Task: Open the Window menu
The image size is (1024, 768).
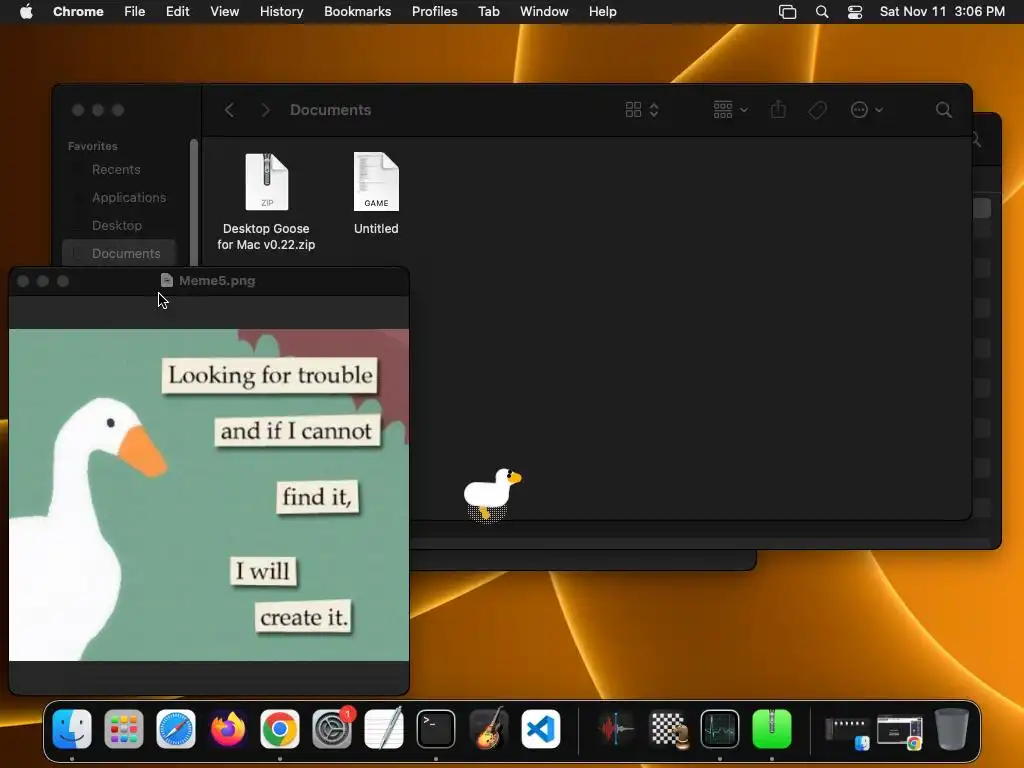Action: (x=544, y=11)
